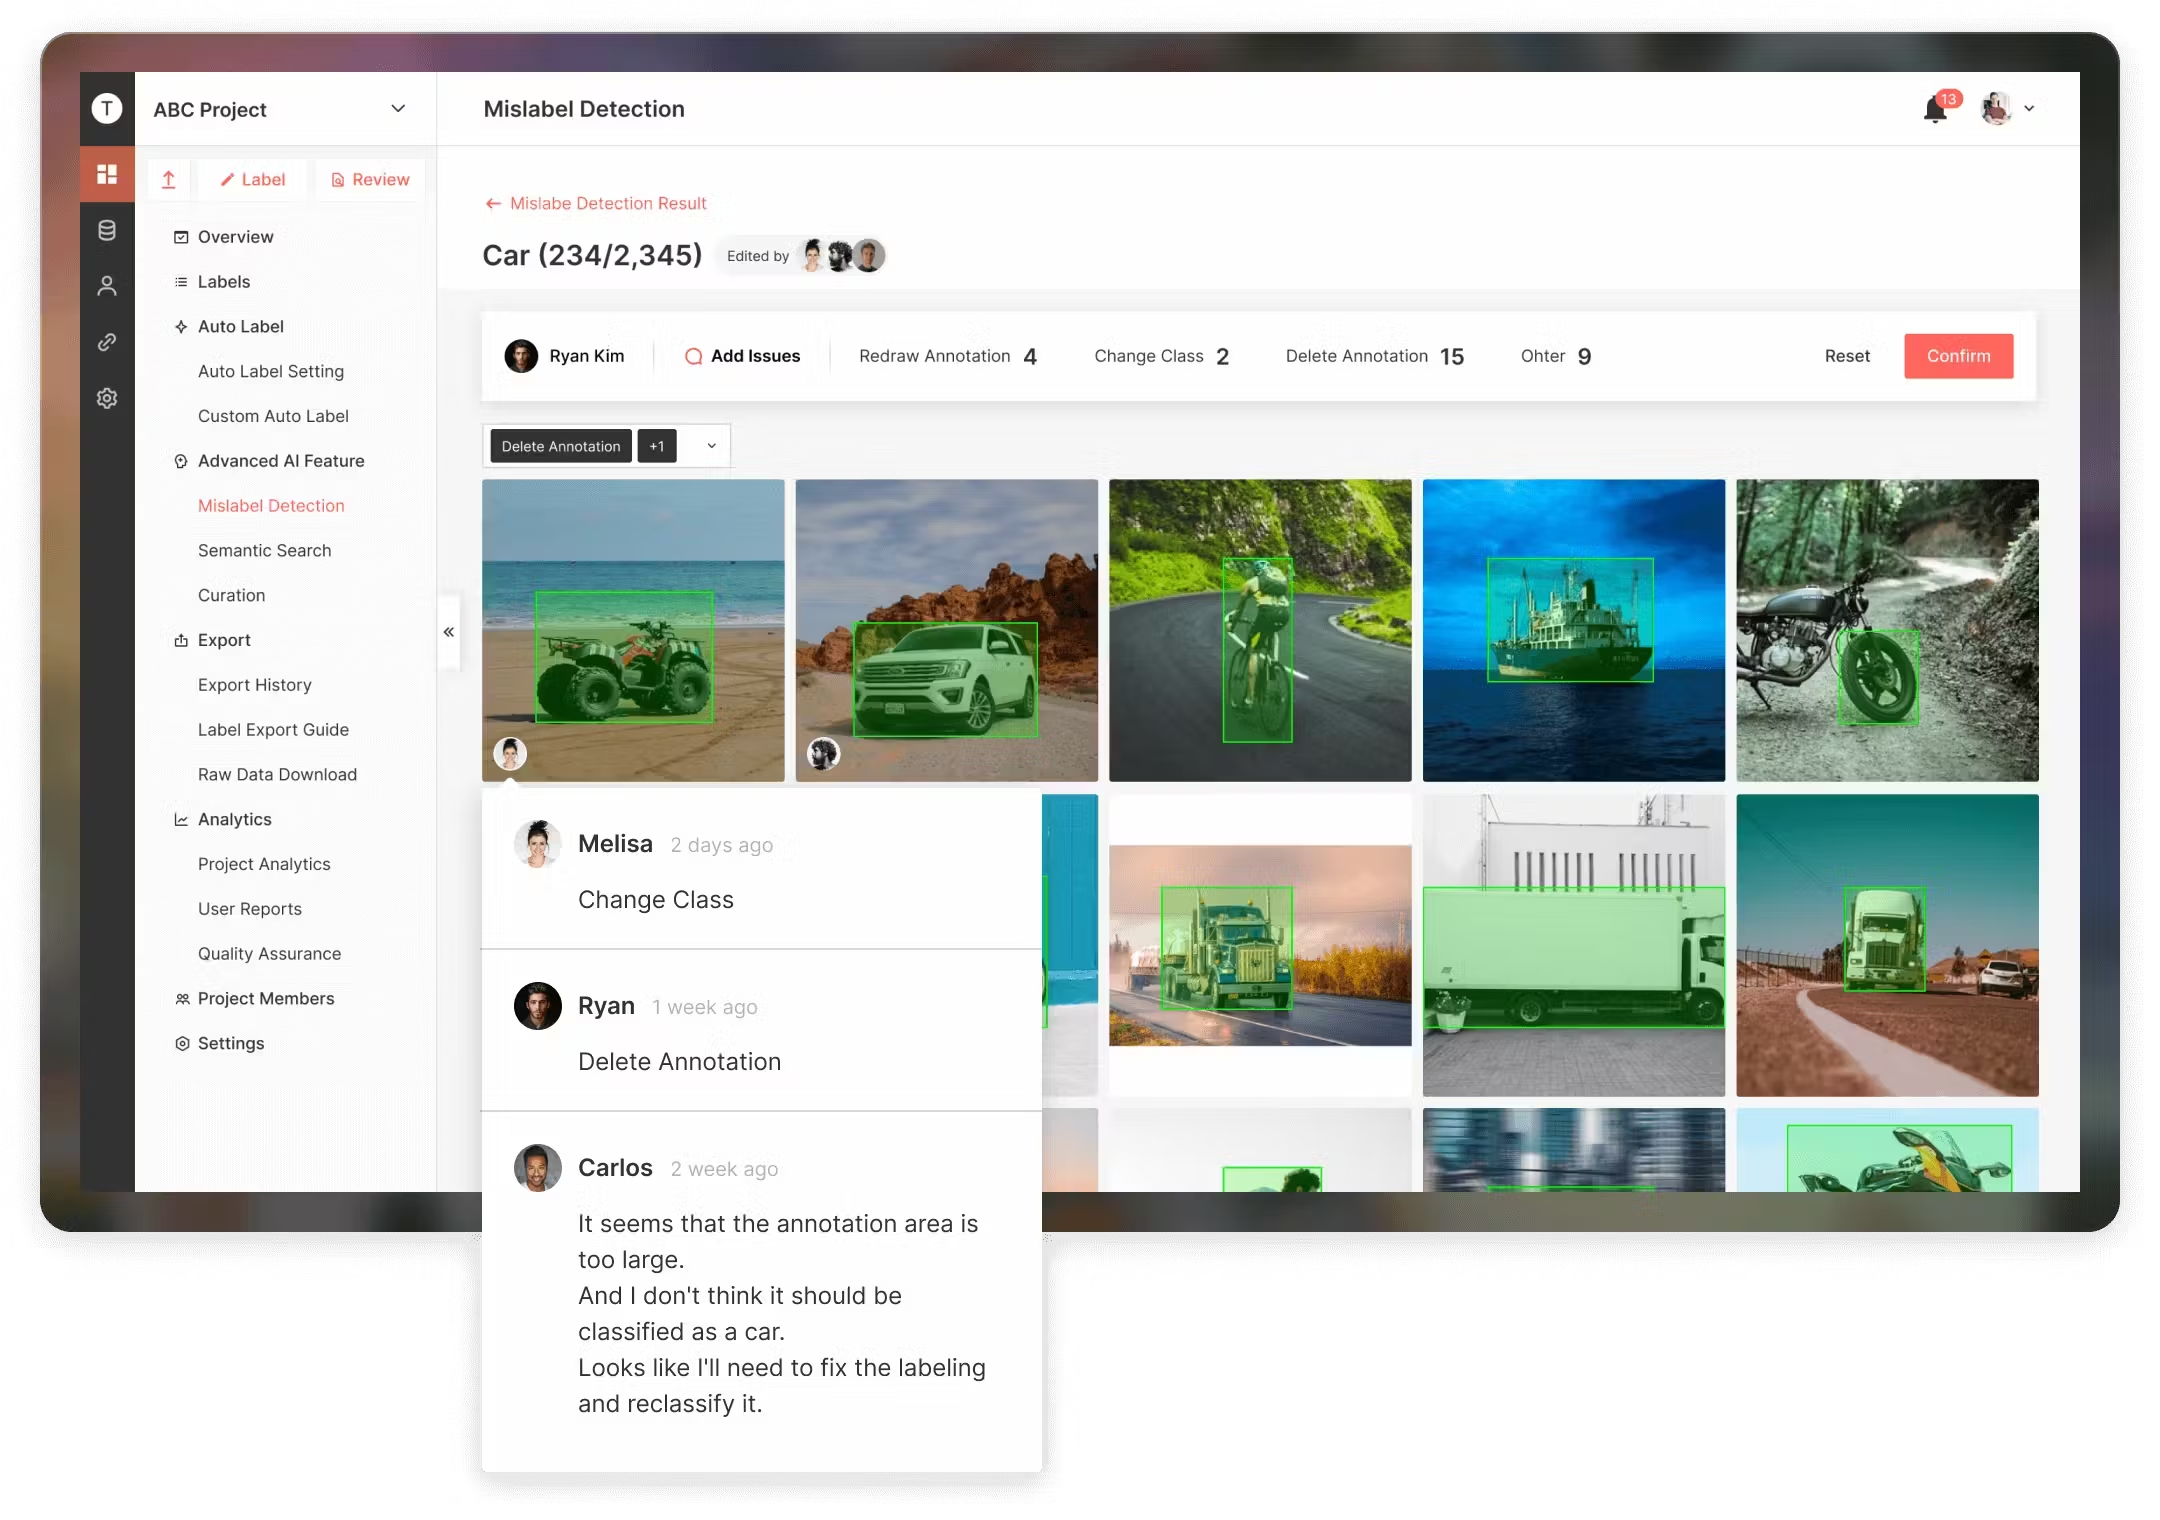The image size is (2160, 1520).
Task: Click the Mislabel Detection sidebar icon
Action: click(x=270, y=505)
